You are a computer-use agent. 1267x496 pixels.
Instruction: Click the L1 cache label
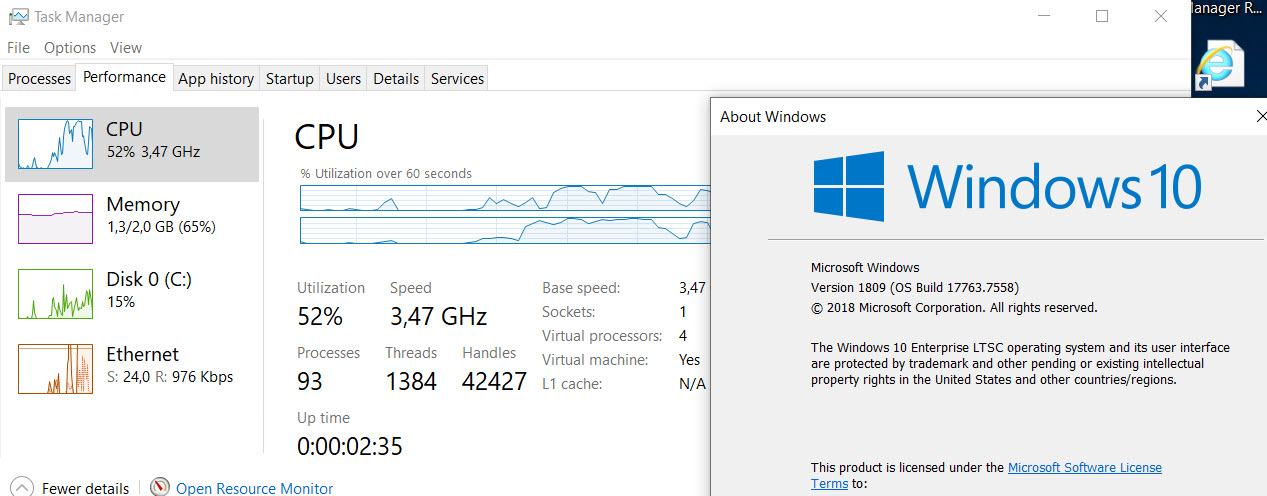pos(574,384)
